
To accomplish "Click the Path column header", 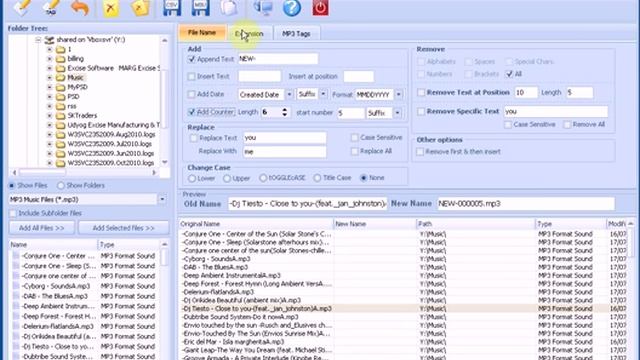I will click(475, 224).
